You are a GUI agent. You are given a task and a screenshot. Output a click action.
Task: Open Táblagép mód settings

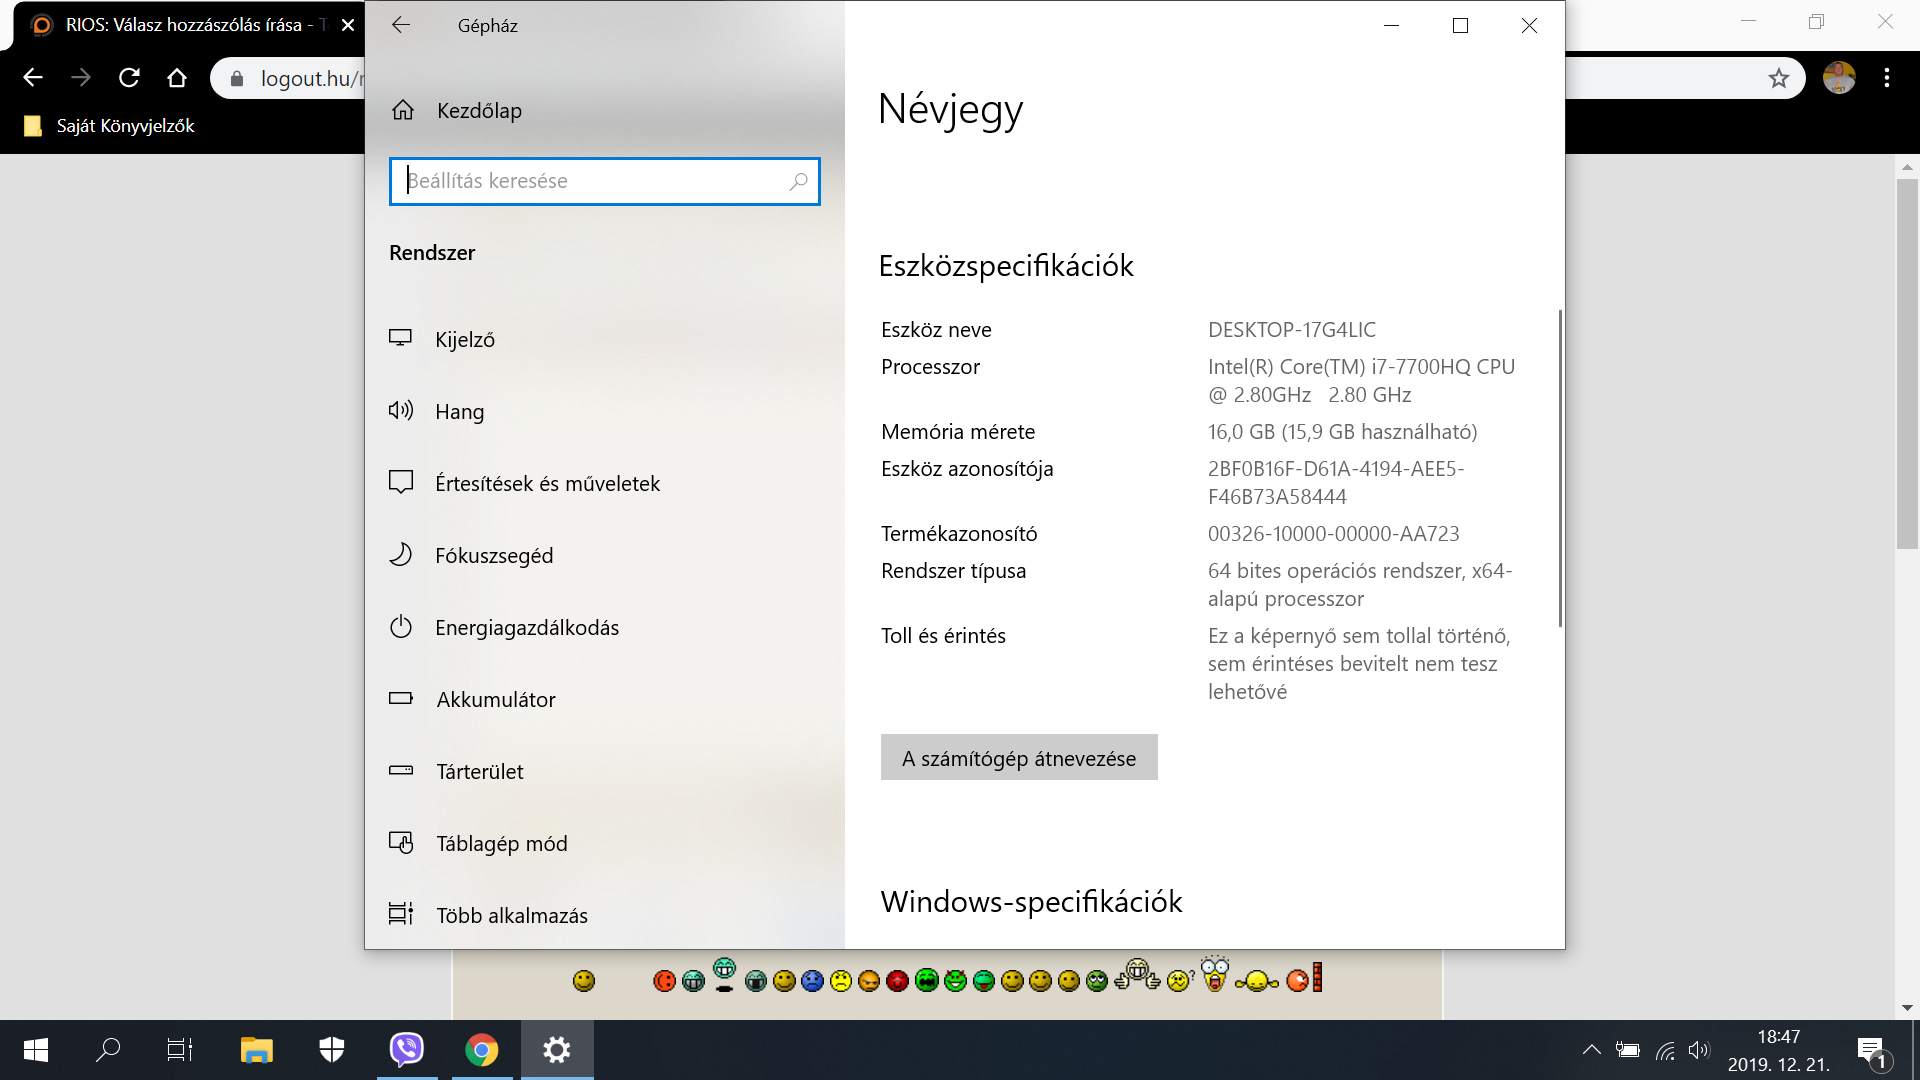[x=501, y=844]
